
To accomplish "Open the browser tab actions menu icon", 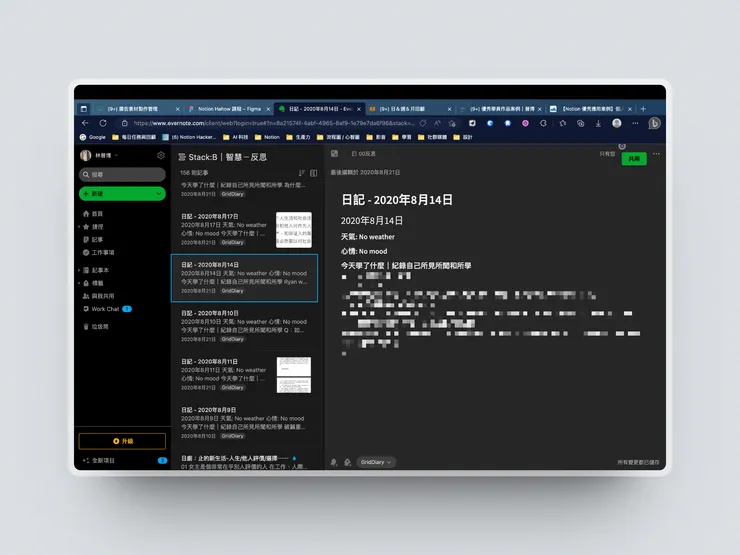I will coord(84,109).
